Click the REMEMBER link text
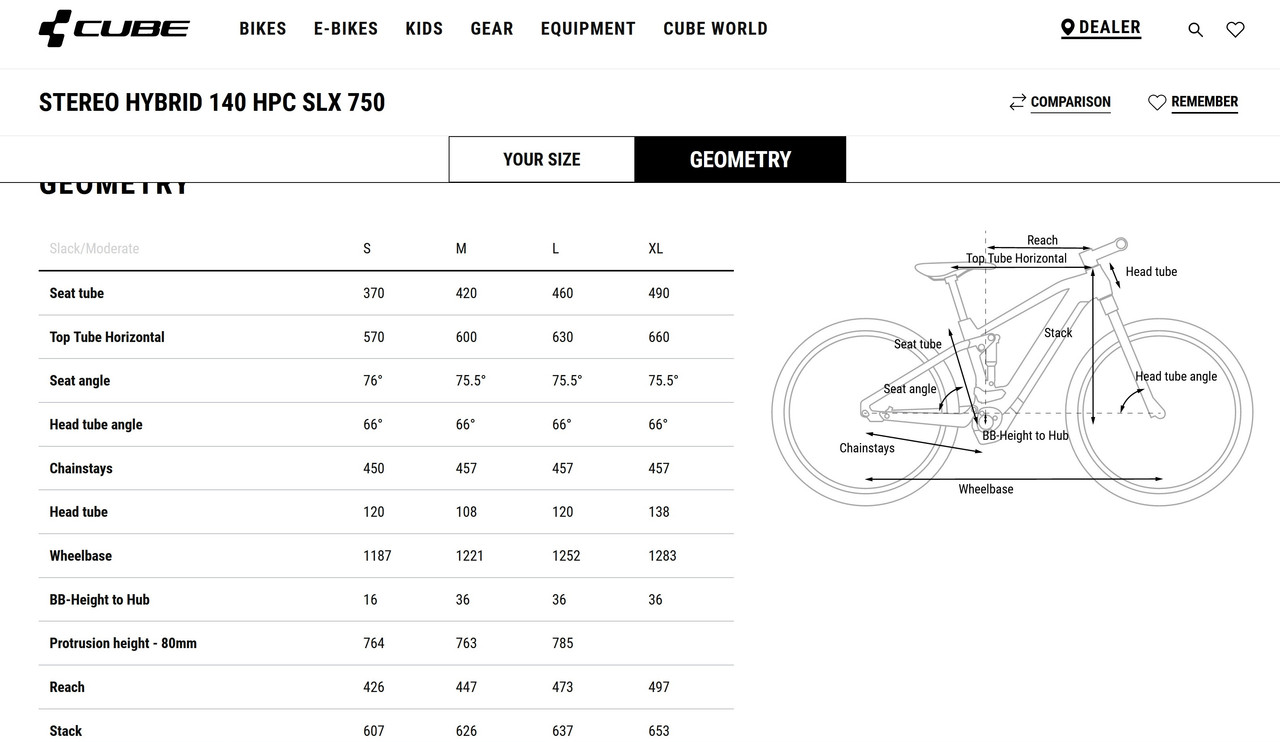The height and width of the screenshot is (742, 1280). [x=1205, y=102]
